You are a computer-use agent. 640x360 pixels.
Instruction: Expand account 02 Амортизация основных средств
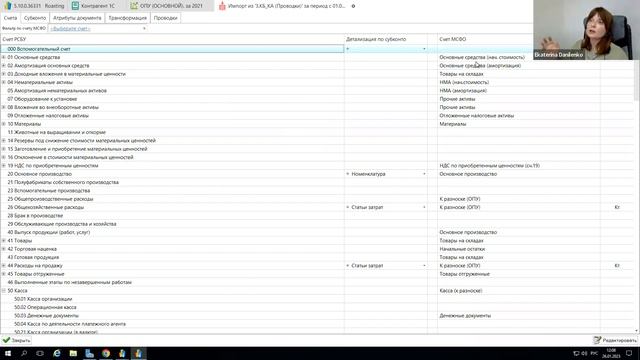(x=4, y=66)
